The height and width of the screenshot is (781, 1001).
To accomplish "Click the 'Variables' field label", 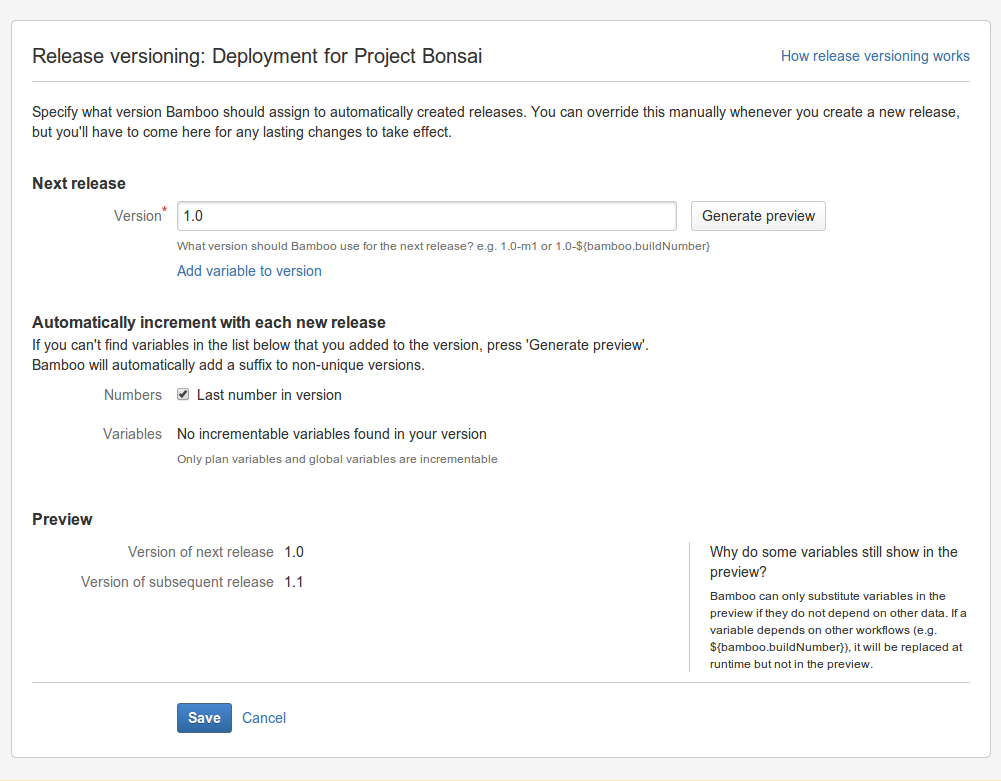I will tap(132, 434).
